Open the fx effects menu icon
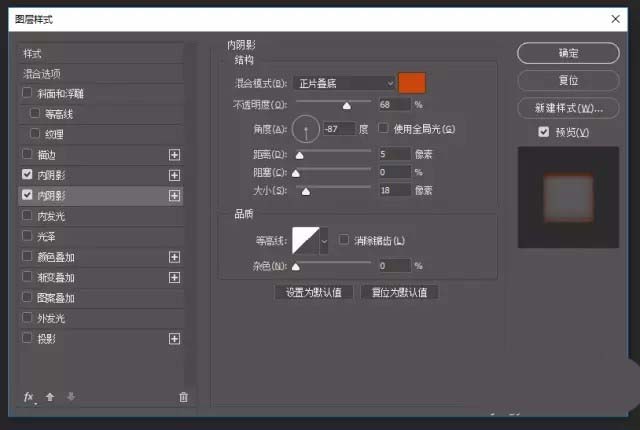Screen dimensions: 640x430 pos(29,397)
